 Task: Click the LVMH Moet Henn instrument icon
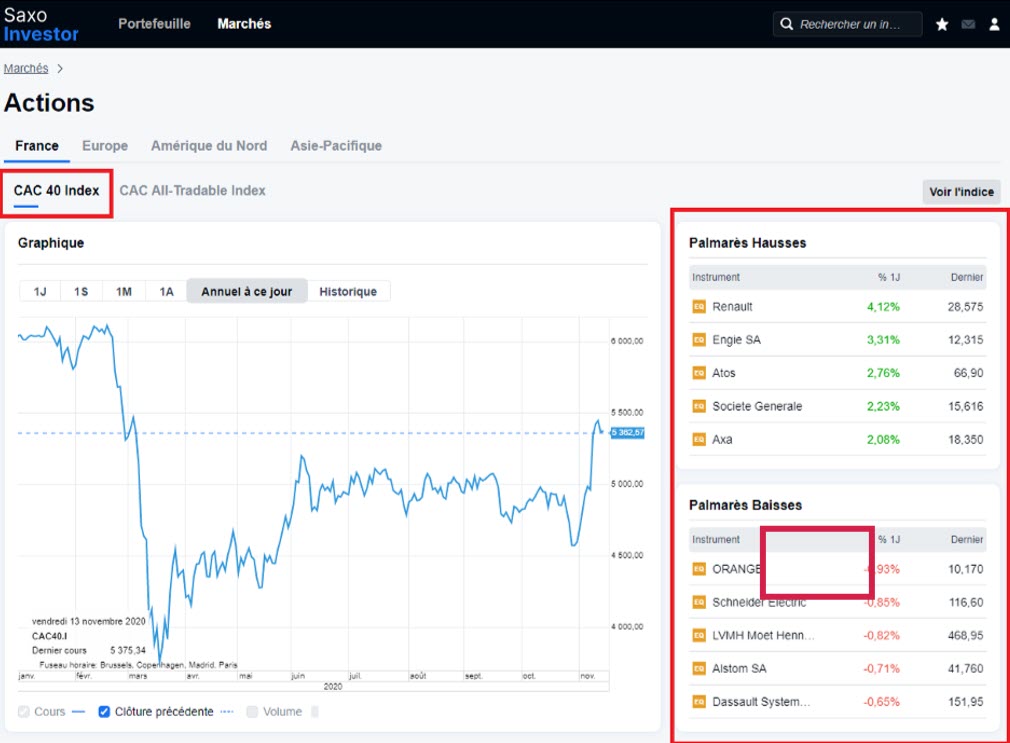699,635
